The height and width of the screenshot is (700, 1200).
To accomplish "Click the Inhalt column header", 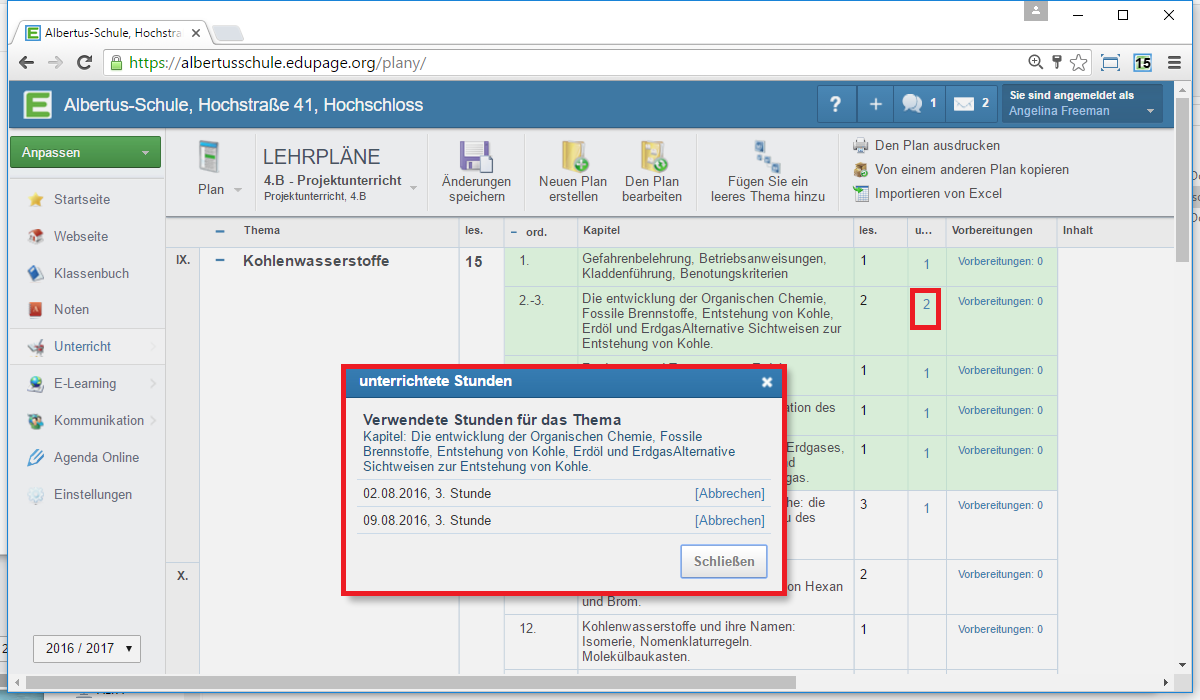I will coord(1078,231).
